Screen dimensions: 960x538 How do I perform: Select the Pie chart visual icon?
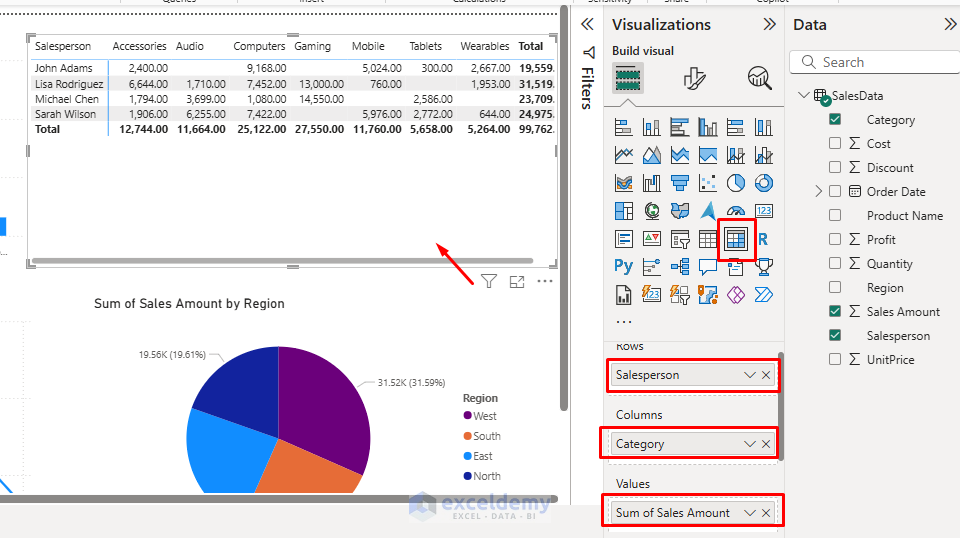coord(735,183)
